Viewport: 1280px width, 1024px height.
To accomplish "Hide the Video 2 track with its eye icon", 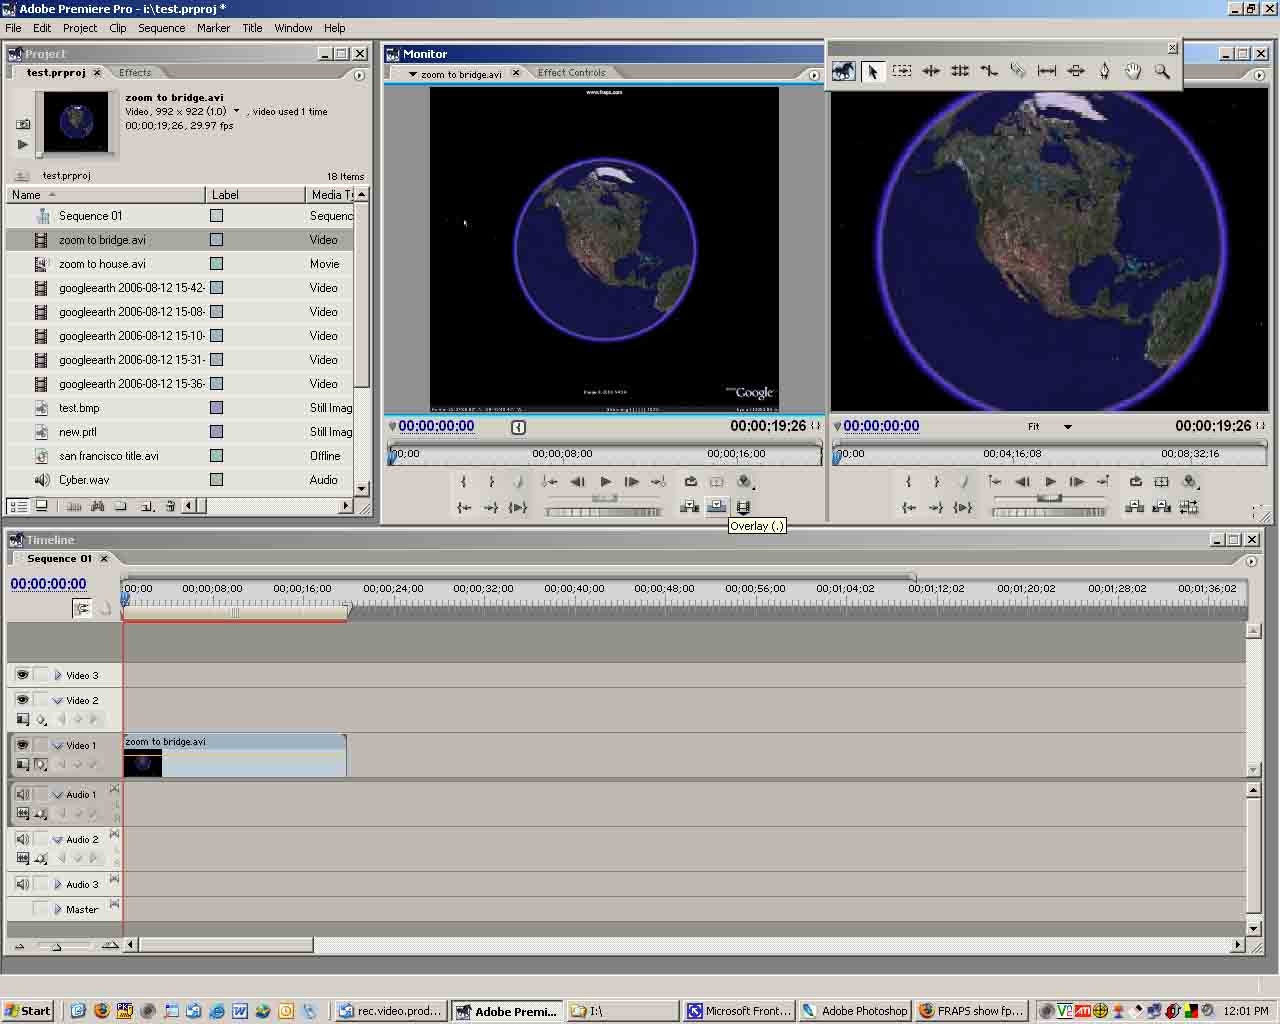I will [x=22, y=700].
